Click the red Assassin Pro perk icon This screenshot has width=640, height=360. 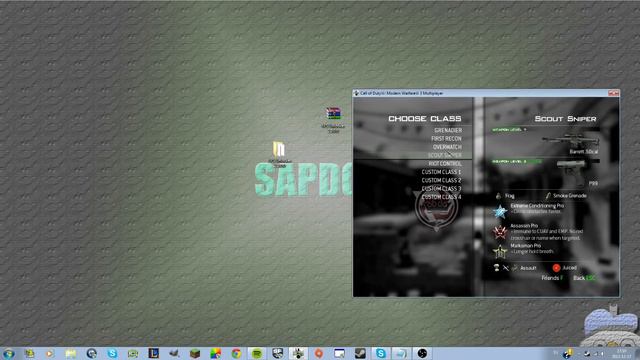500,232
